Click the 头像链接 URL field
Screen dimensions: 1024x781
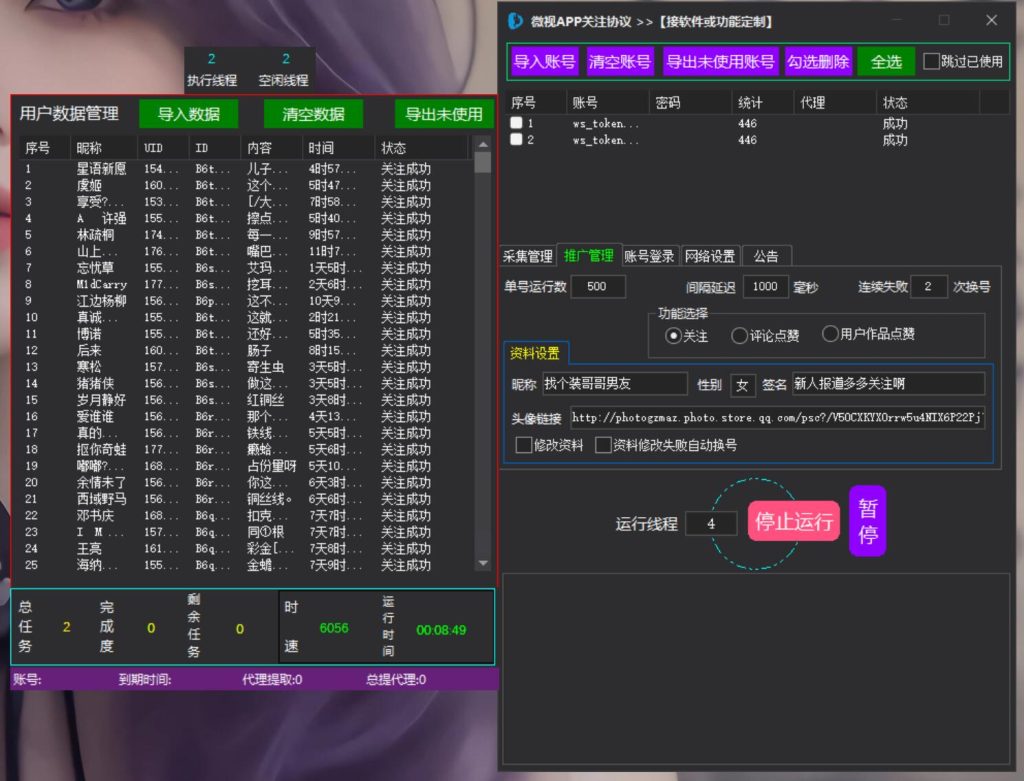click(x=777, y=417)
